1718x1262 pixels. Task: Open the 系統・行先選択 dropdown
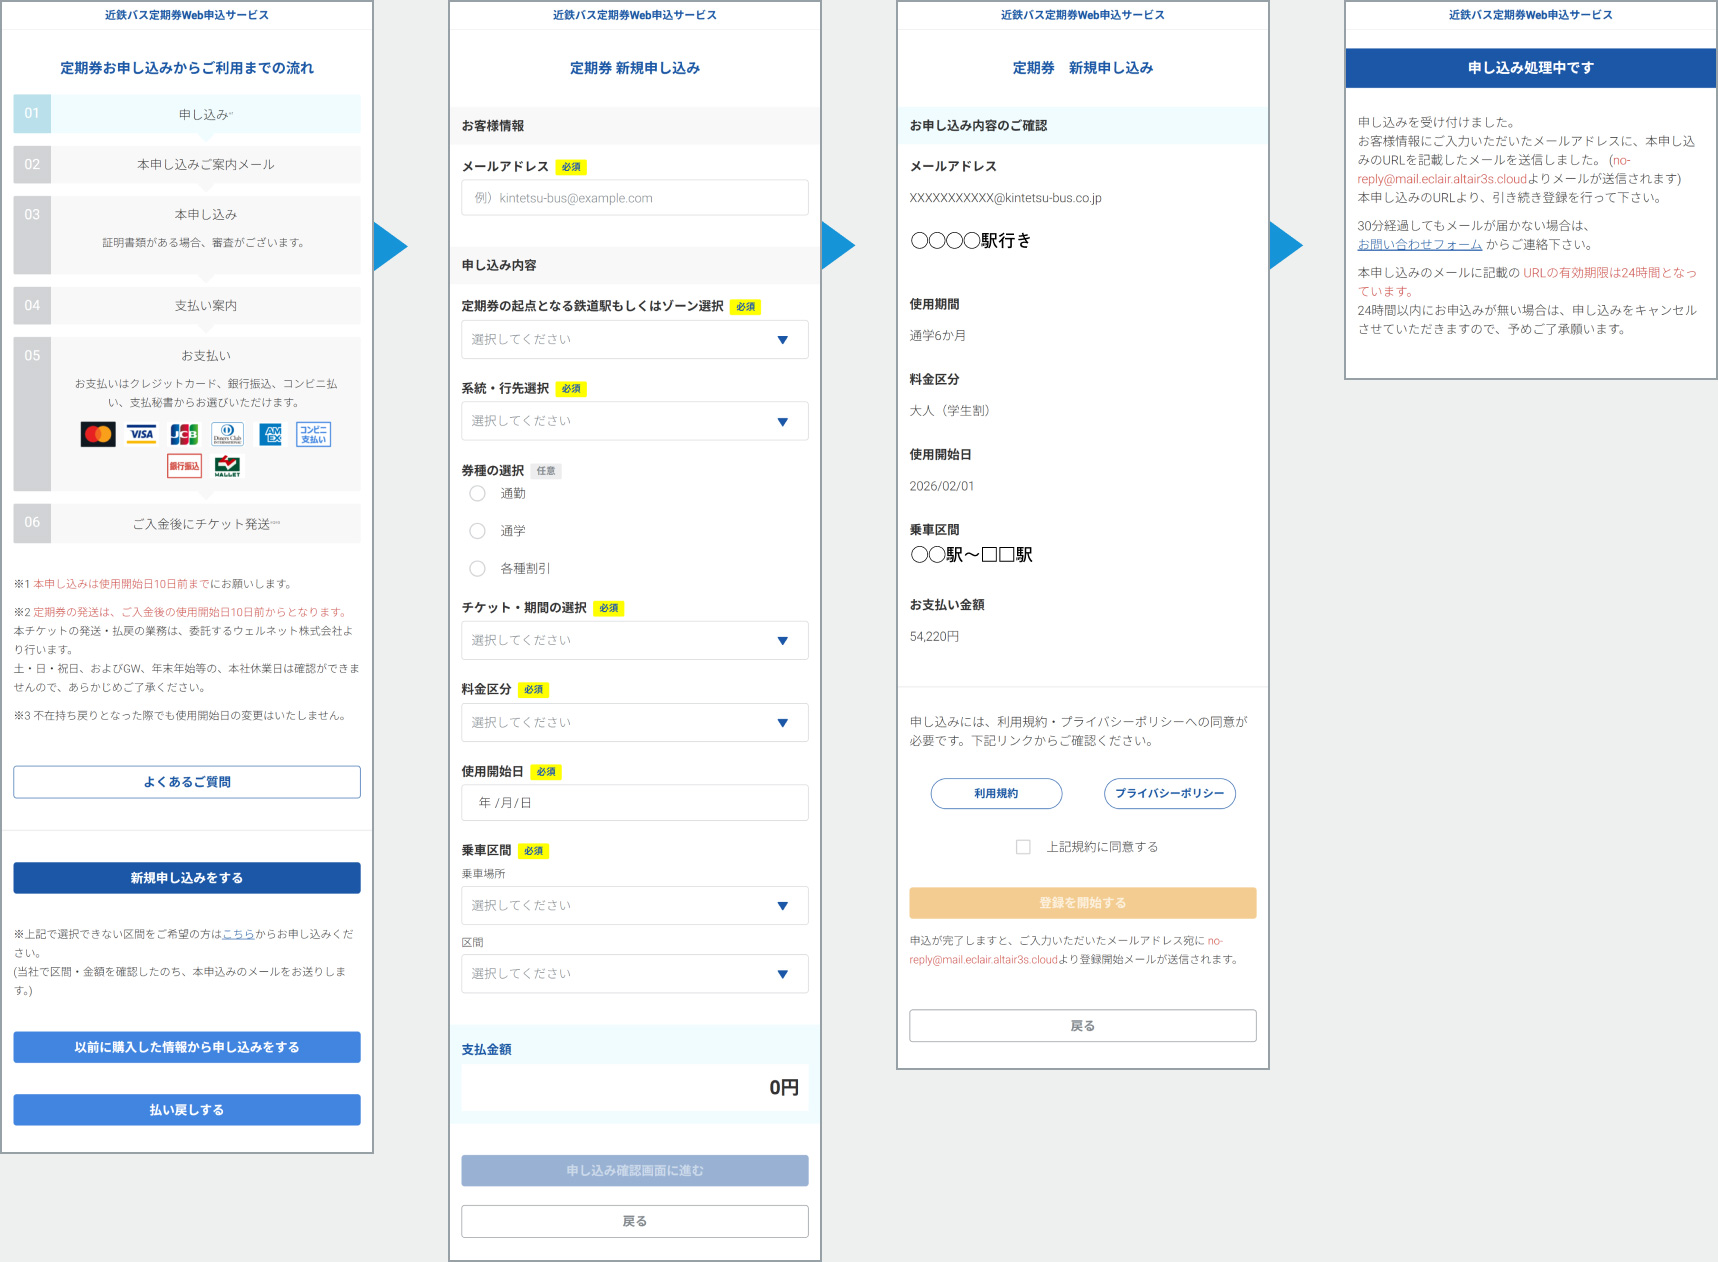pyautogui.click(x=634, y=421)
